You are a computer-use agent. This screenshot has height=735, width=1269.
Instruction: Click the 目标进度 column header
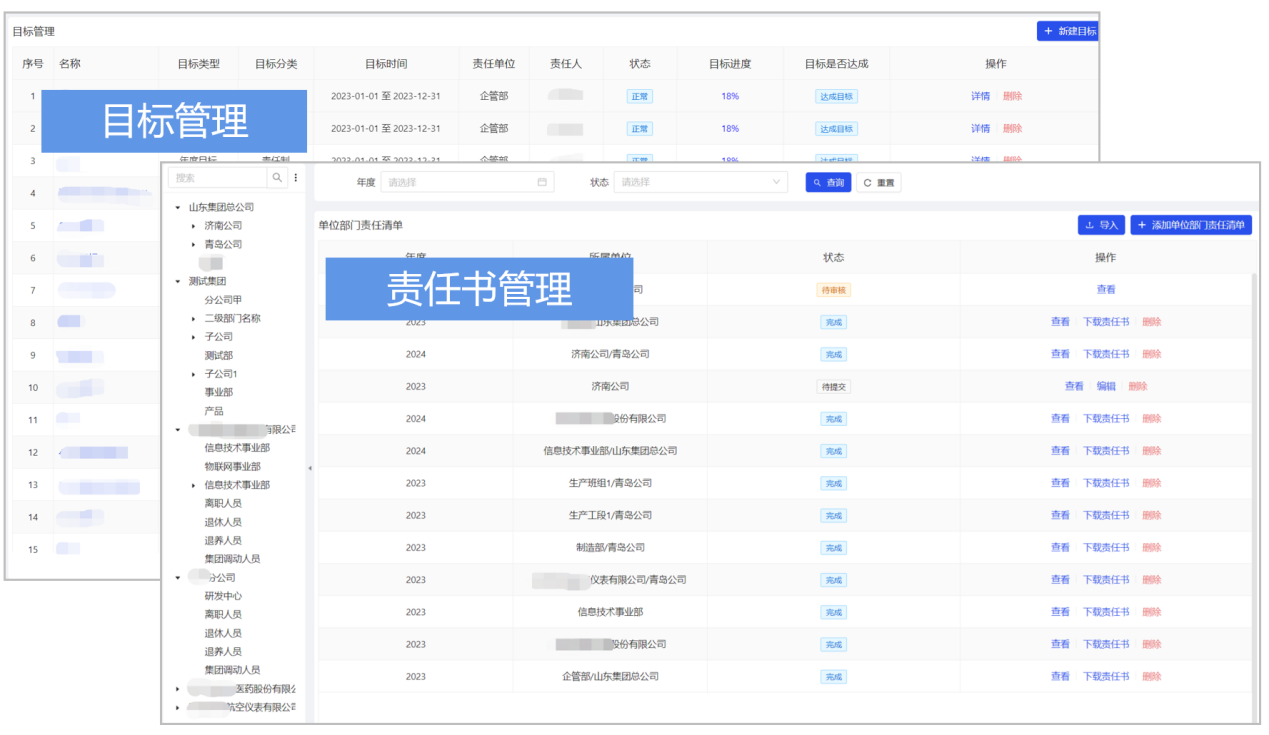730,64
